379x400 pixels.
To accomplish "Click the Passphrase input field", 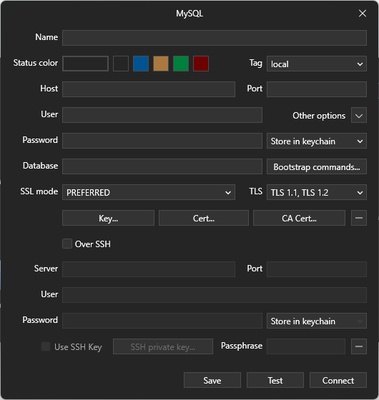I will (306, 346).
